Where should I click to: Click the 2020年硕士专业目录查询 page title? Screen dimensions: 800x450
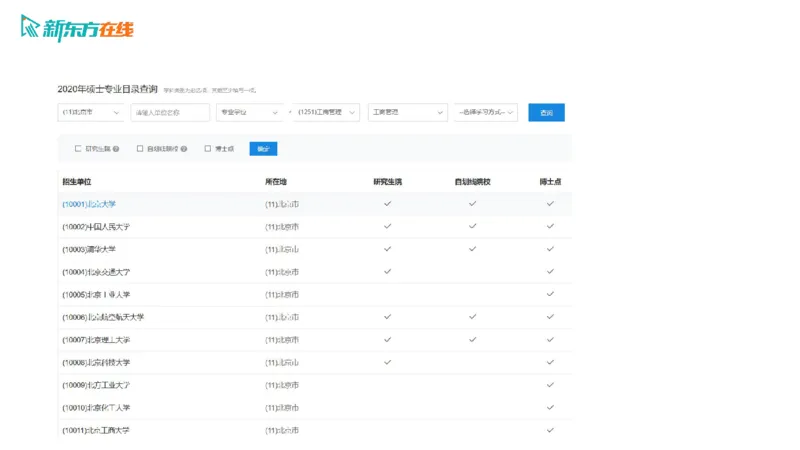(107, 89)
